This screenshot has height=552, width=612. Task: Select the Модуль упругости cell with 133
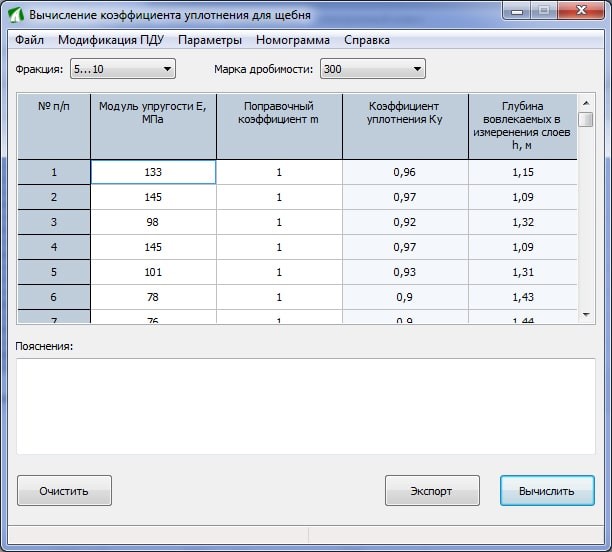coord(153,172)
